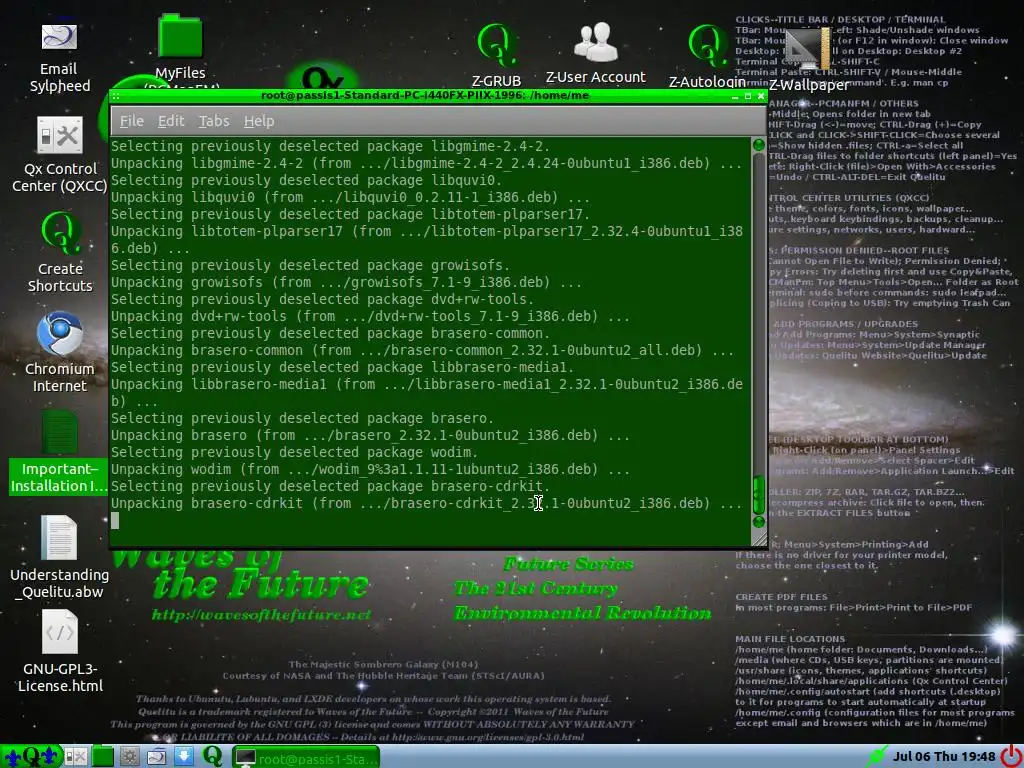
Task: Click the red power button in taskbar
Action: [x=1012, y=756]
